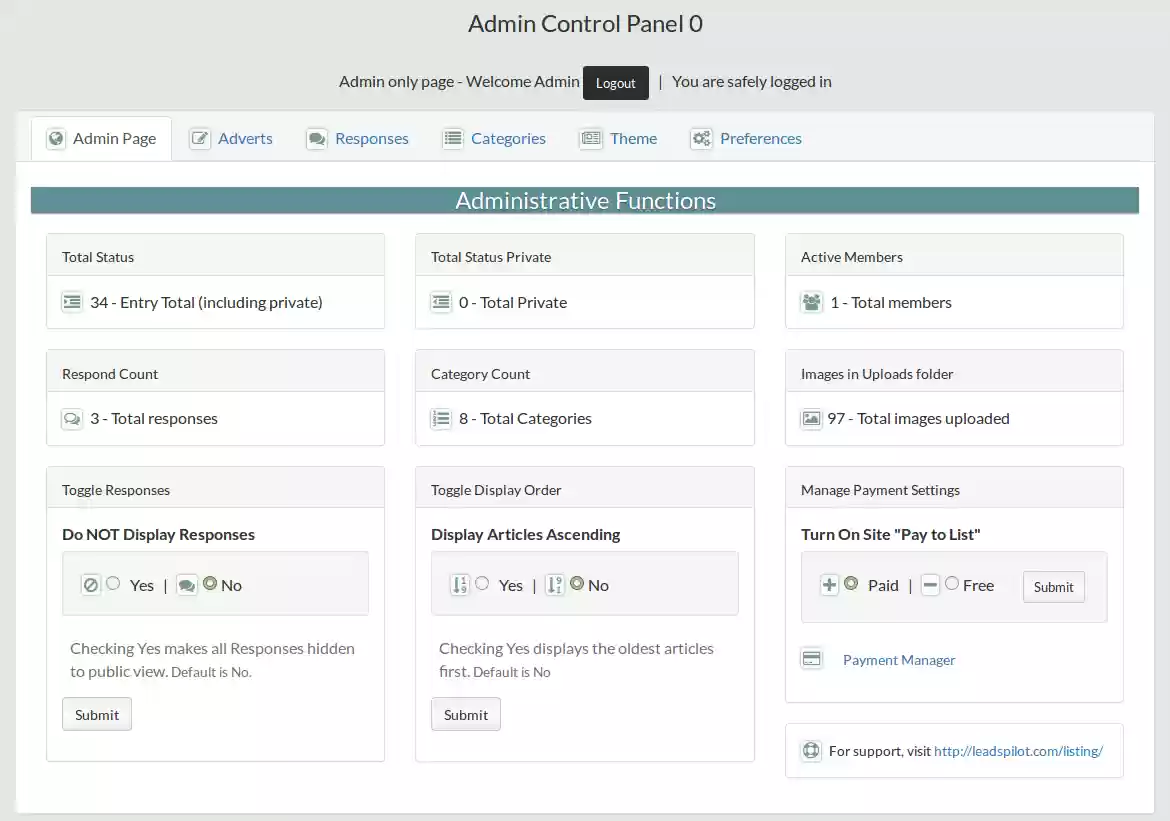Submit the Pay to List setting
Image resolution: width=1170 pixels, height=821 pixels.
click(x=1053, y=587)
